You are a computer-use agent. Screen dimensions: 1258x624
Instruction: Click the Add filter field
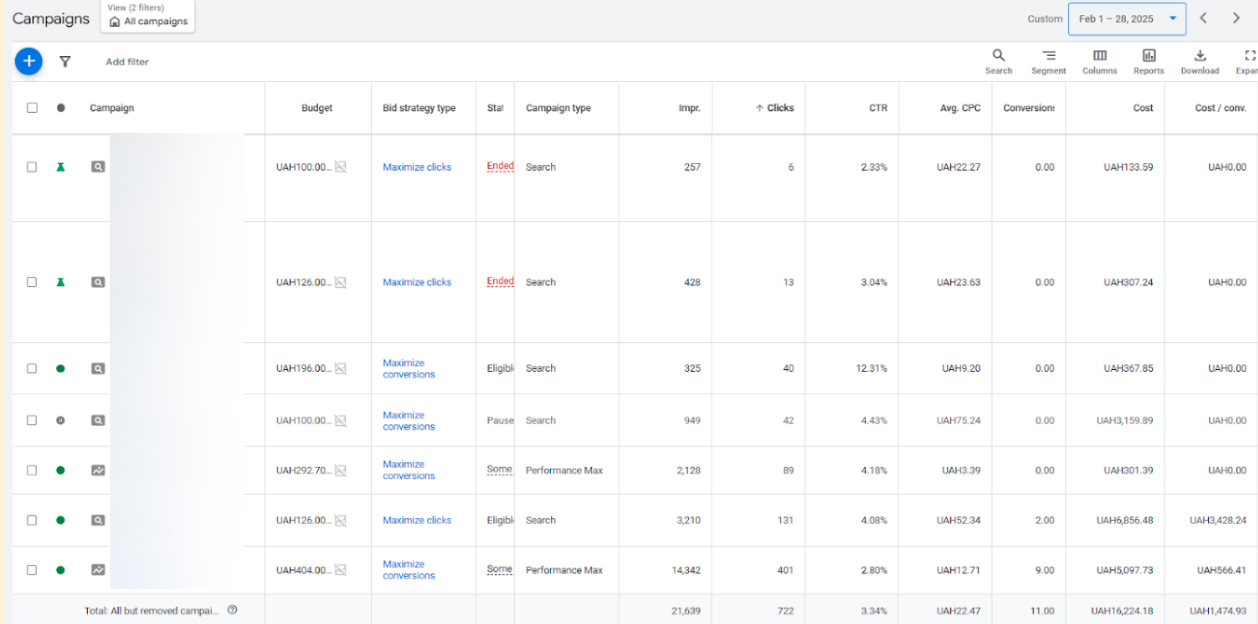[127, 62]
